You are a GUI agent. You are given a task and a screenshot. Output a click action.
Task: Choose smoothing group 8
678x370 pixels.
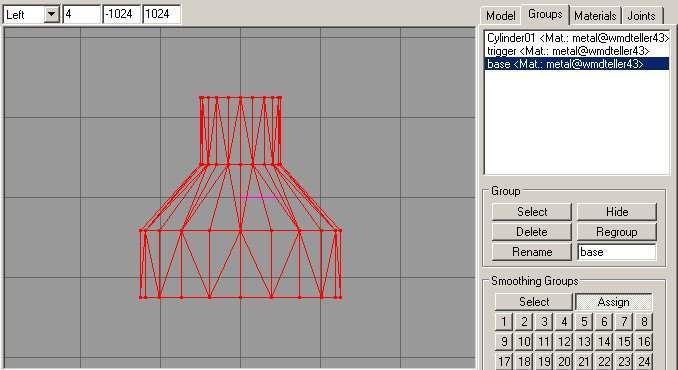[644, 322]
